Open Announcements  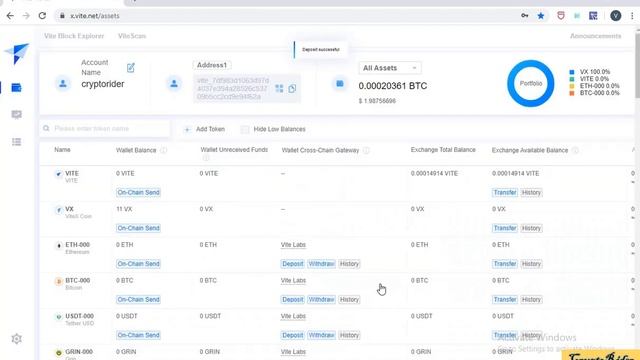(x=596, y=36)
